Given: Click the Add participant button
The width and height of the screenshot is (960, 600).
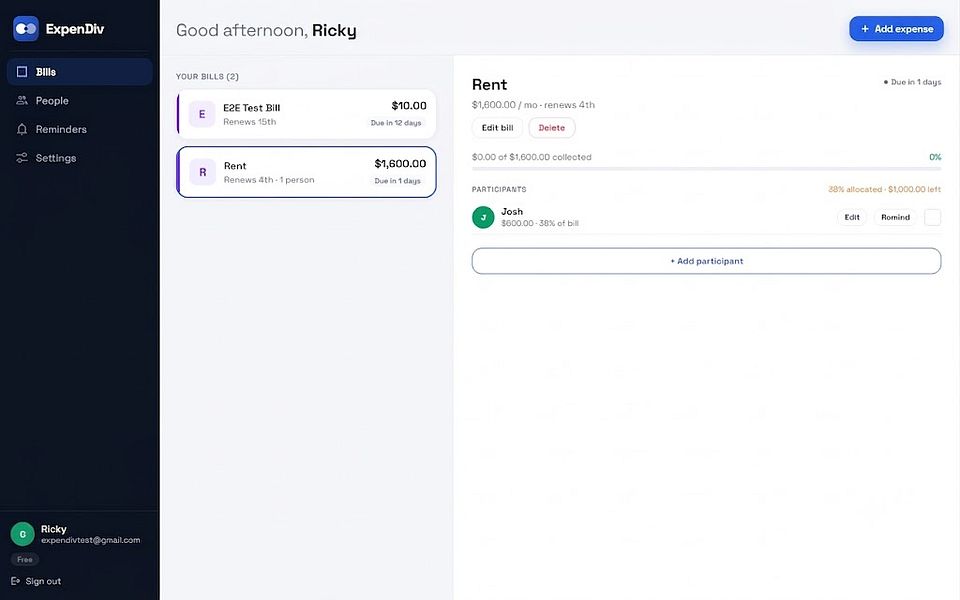Looking at the screenshot, I should (706, 261).
